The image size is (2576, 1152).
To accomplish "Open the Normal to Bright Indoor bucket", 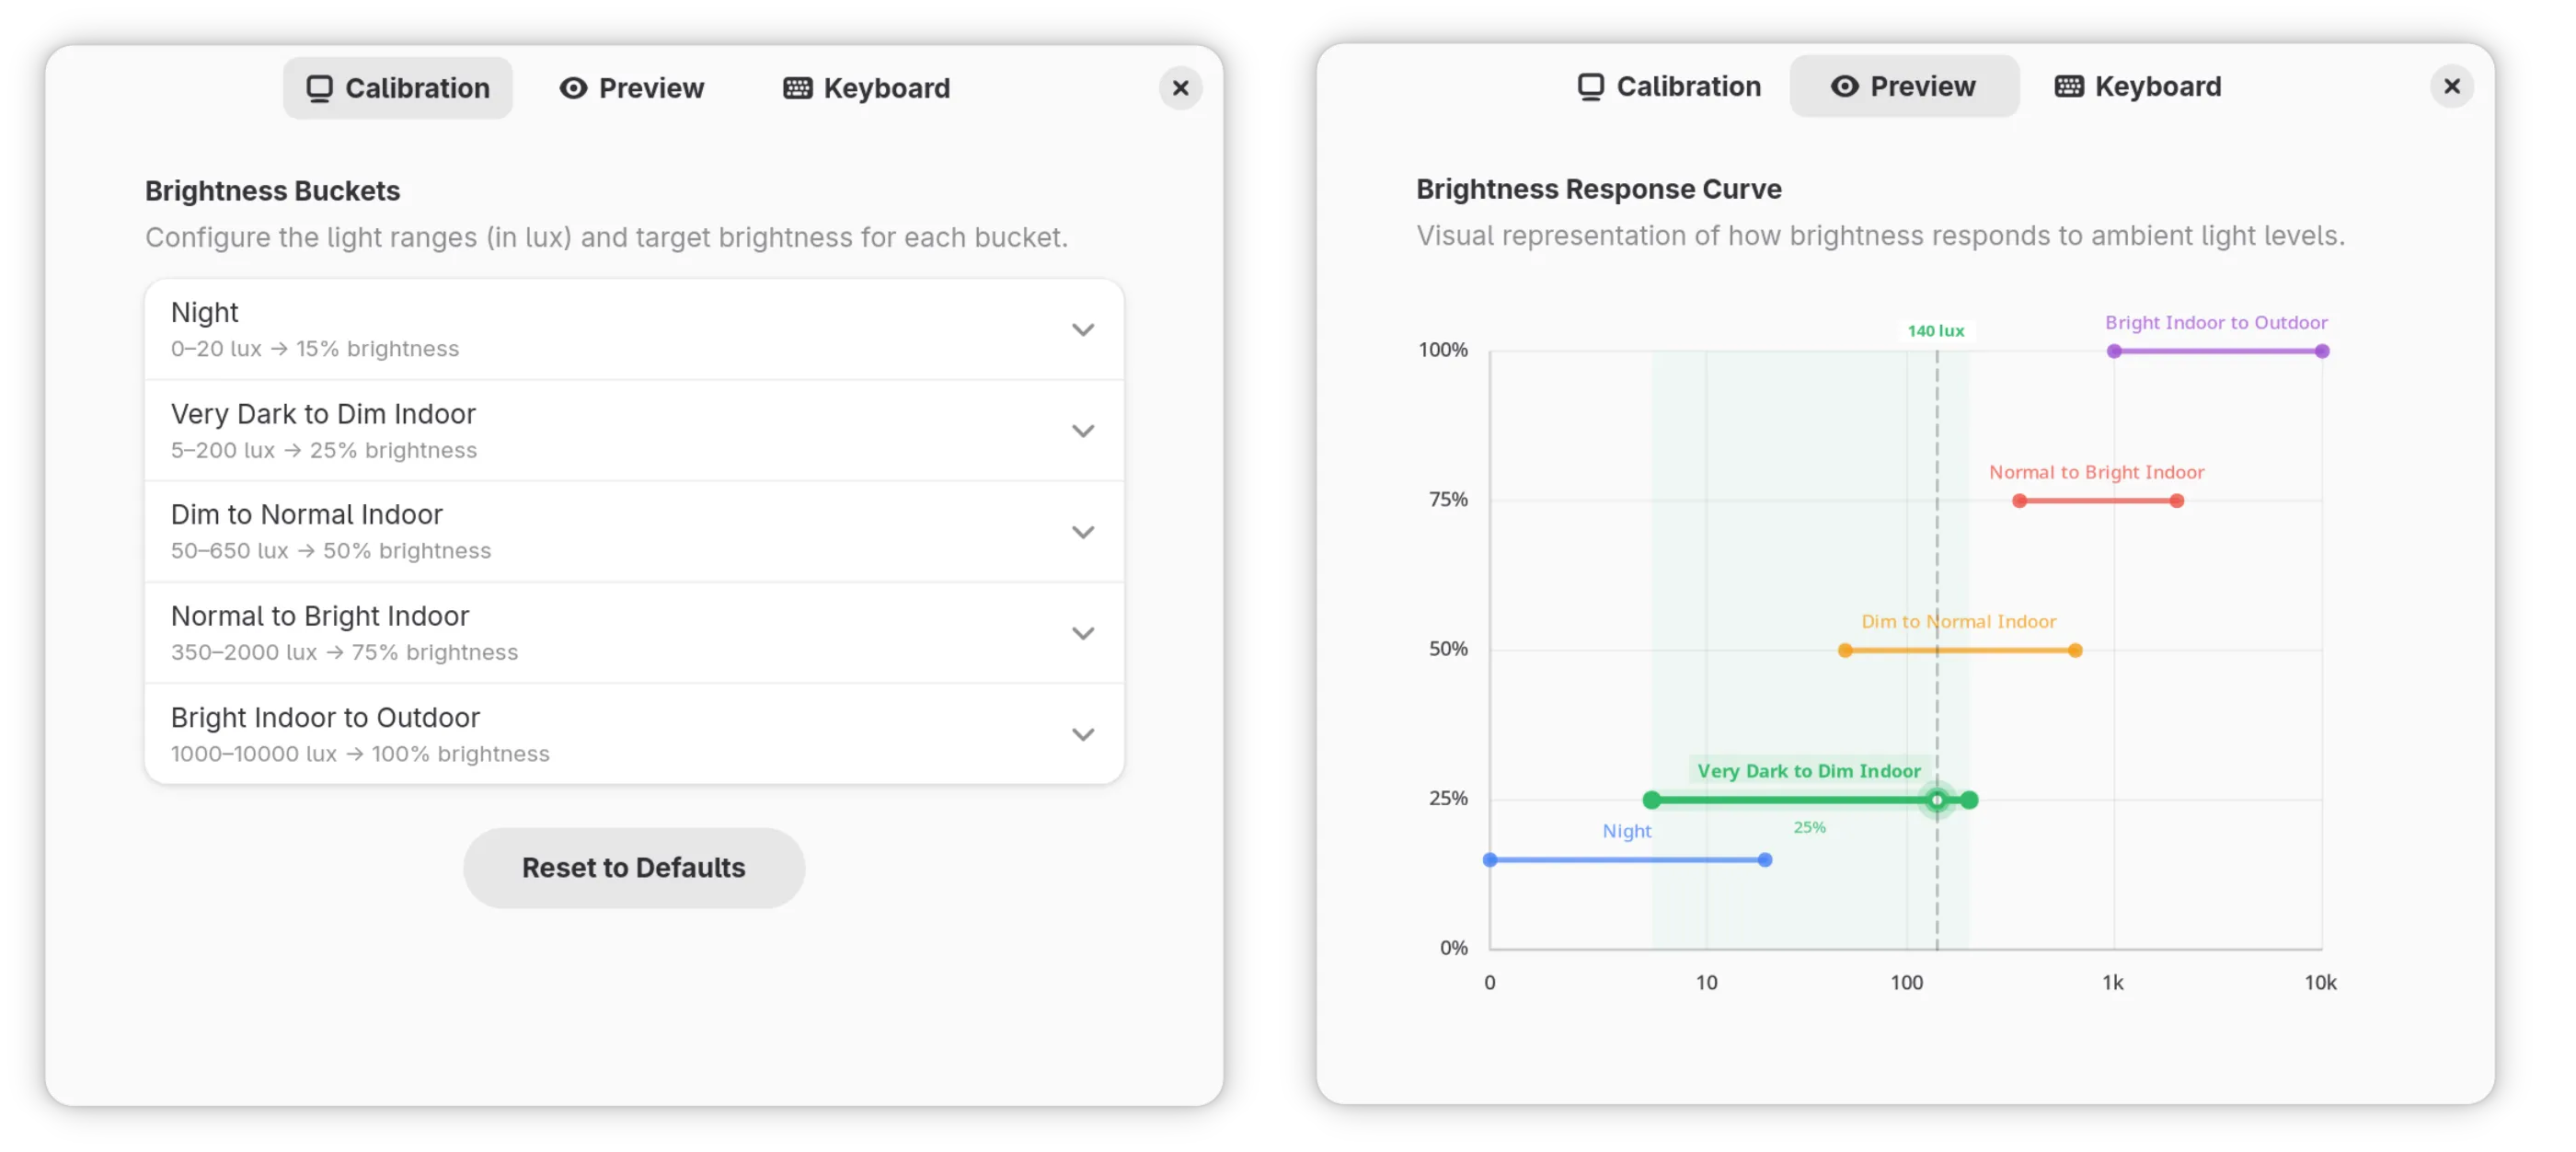I will tap(1082, 633).
